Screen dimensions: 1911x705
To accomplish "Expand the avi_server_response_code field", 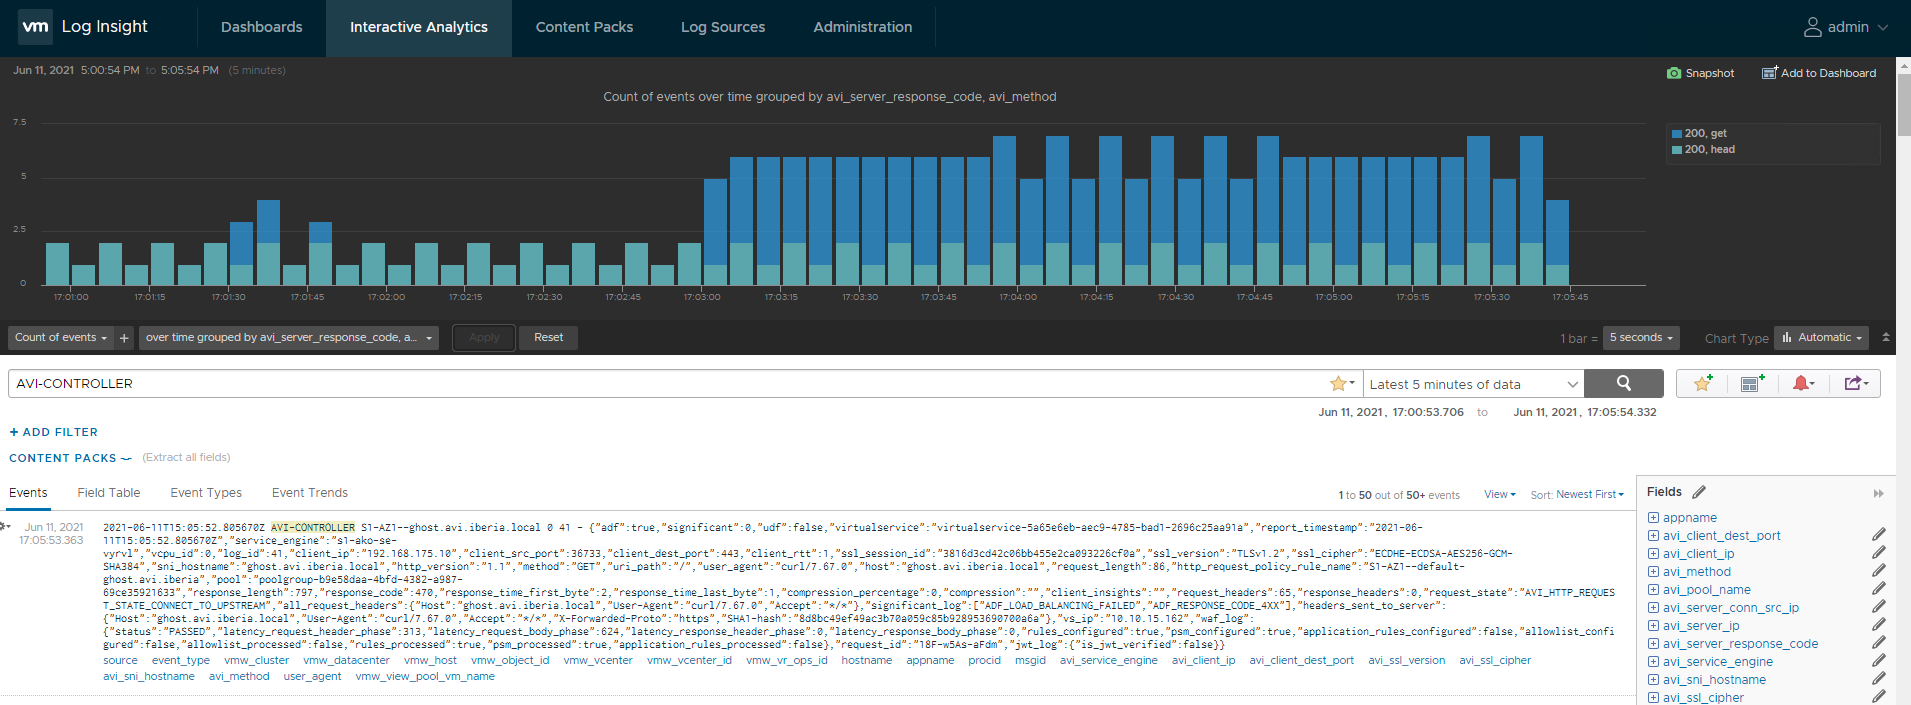I will [x=1654, y=644].
